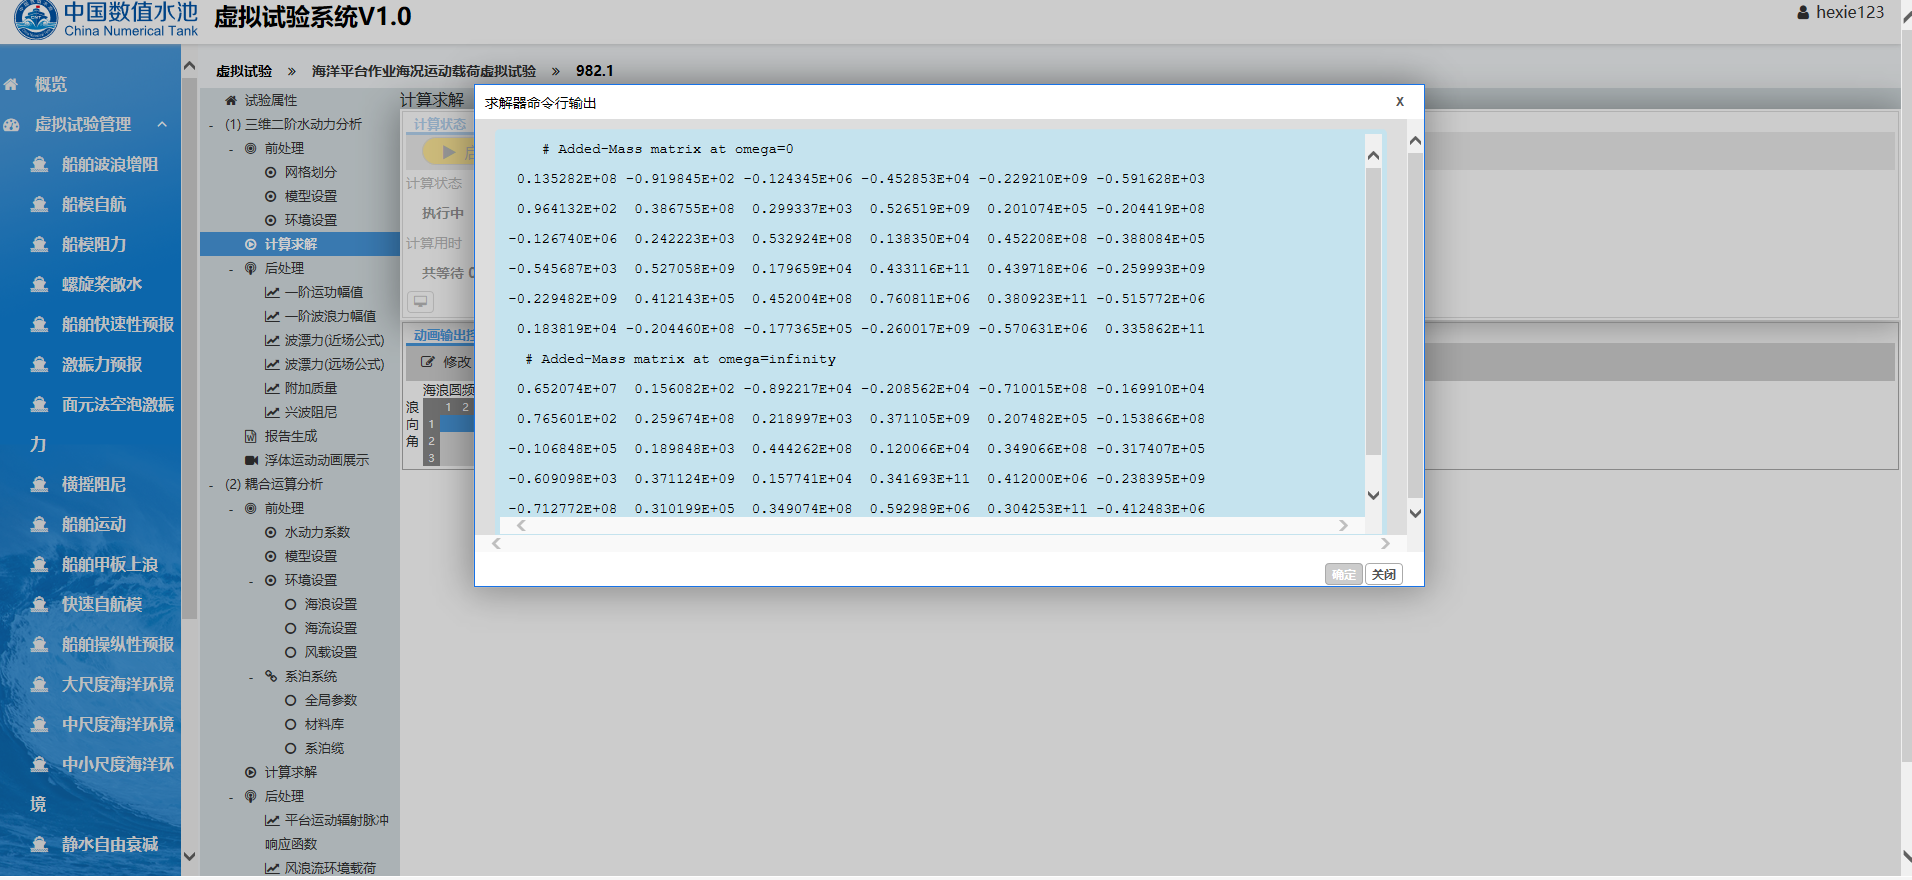
Task: Click the video camera icon for 浮体运动动画展示
Action: (x=251, y=460)
